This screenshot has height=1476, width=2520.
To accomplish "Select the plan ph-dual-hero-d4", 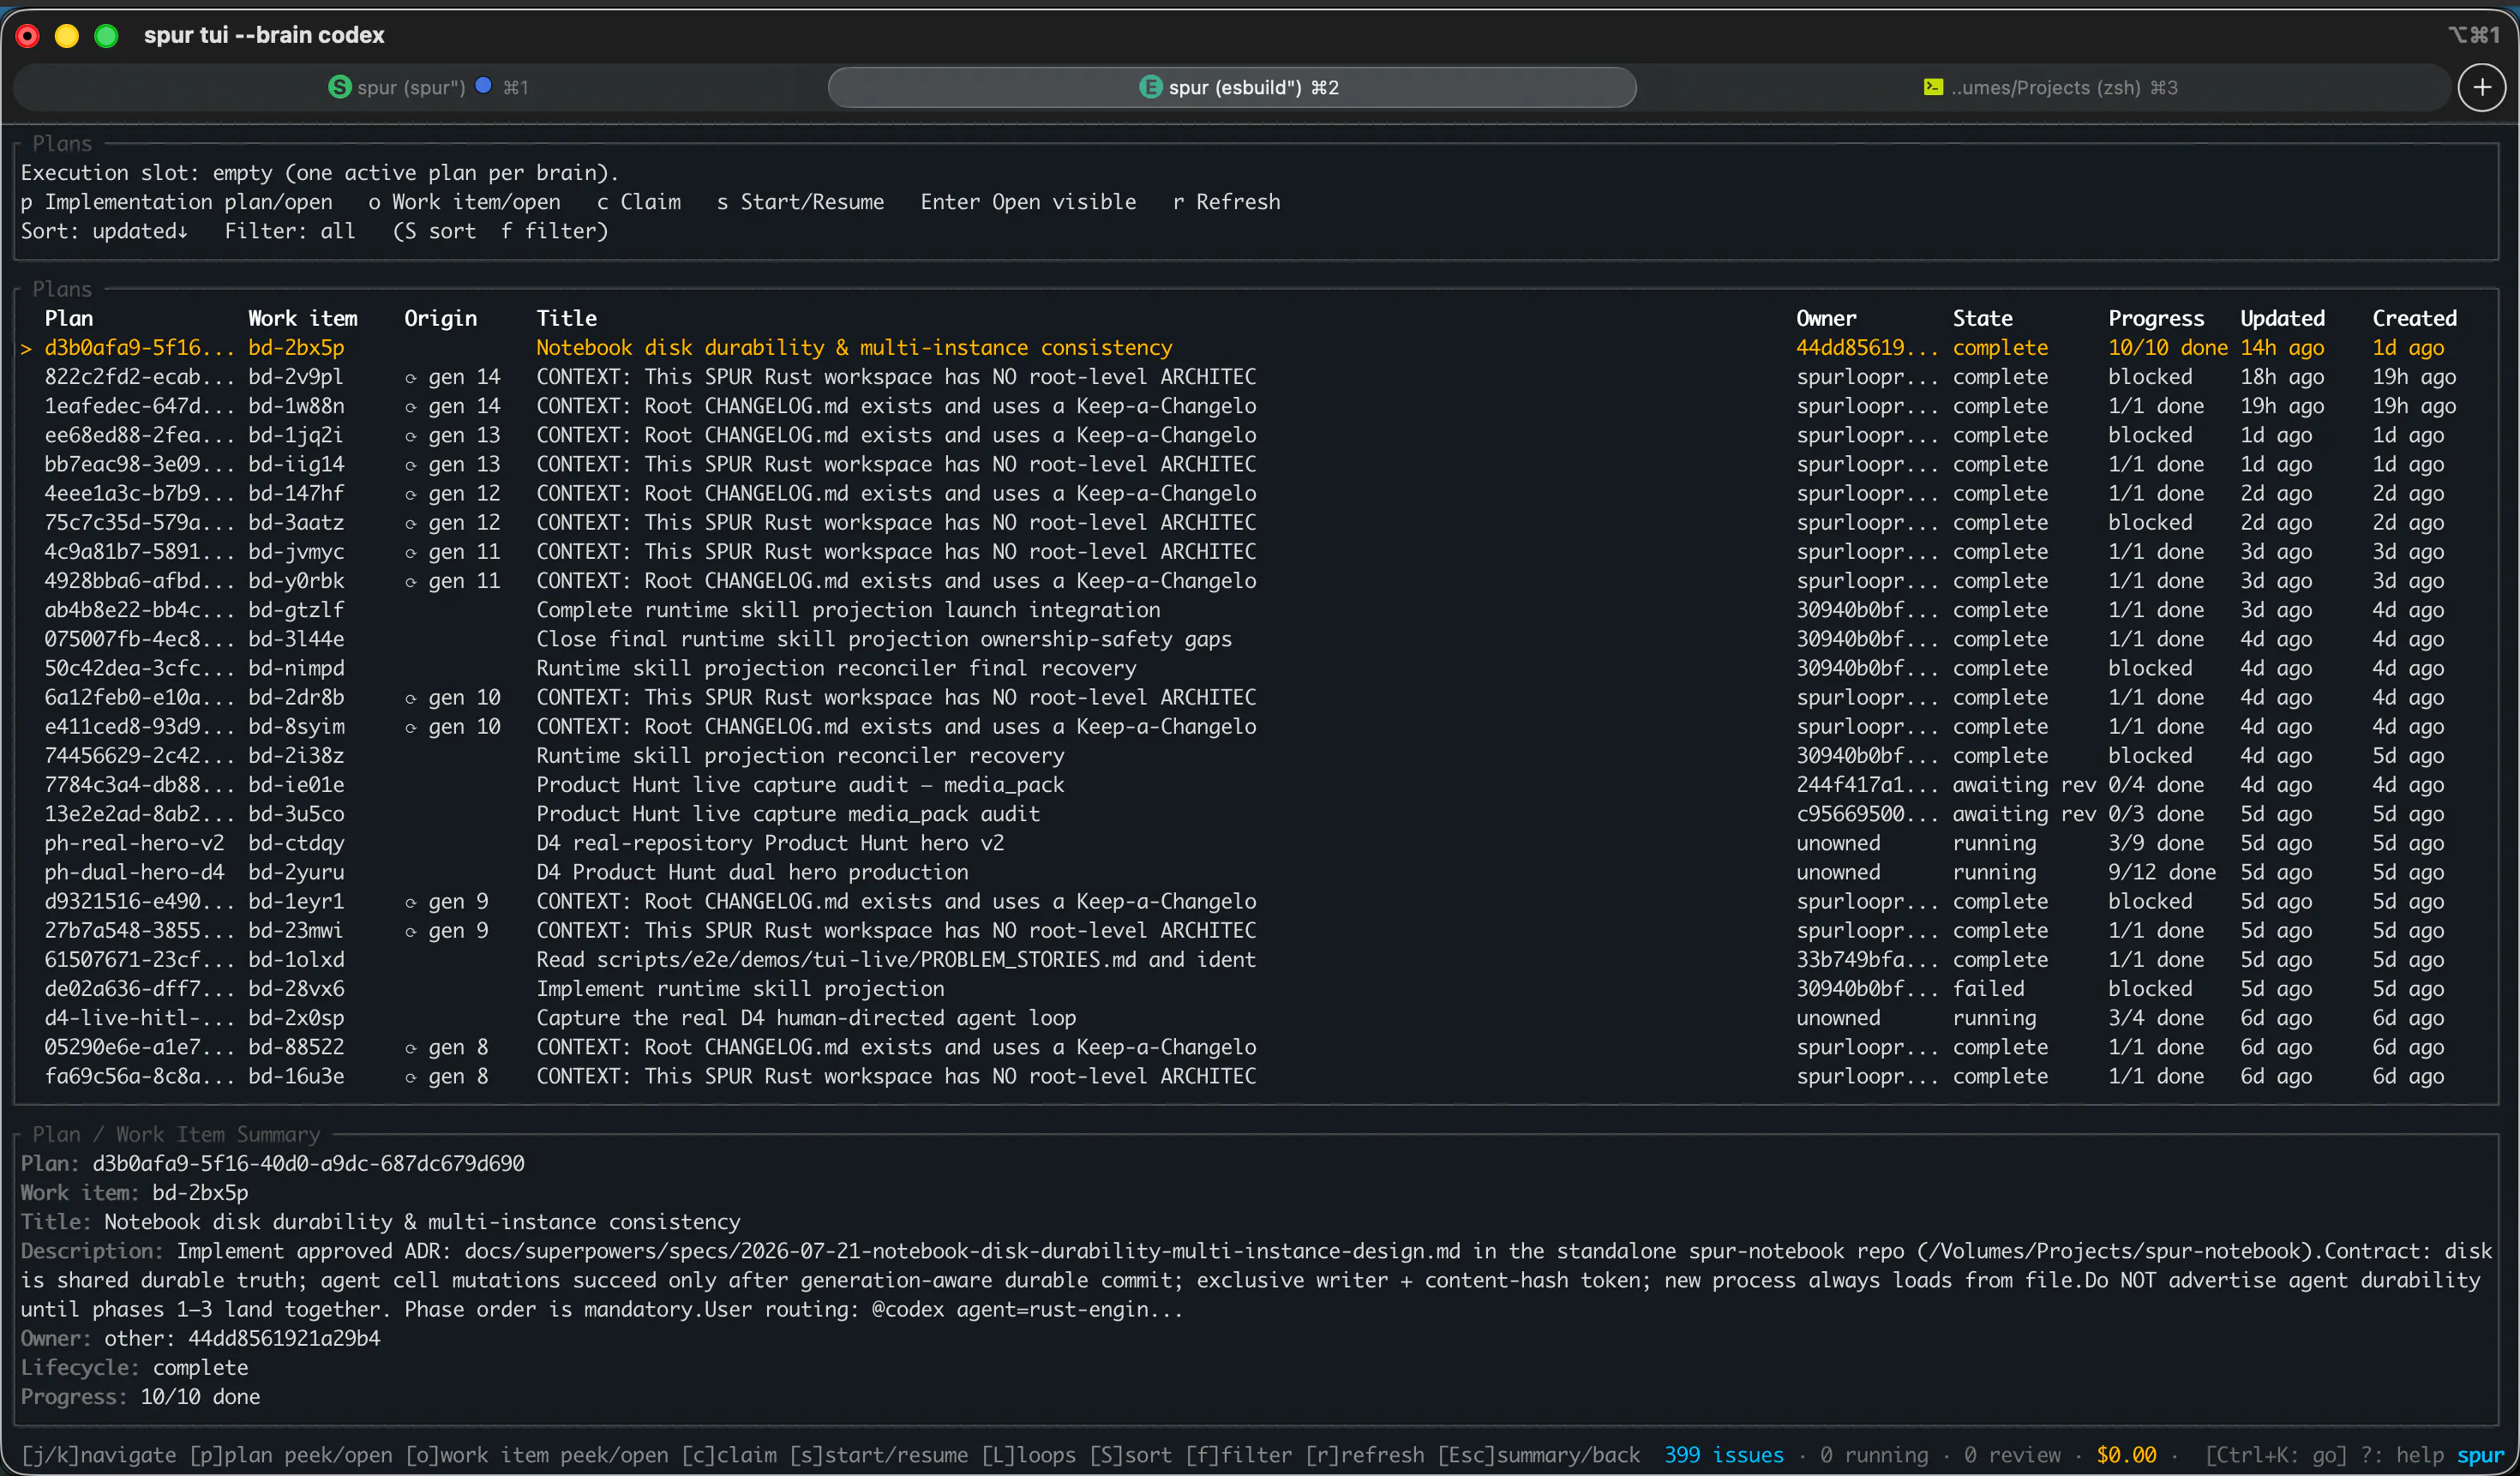I will coord(134,872).
